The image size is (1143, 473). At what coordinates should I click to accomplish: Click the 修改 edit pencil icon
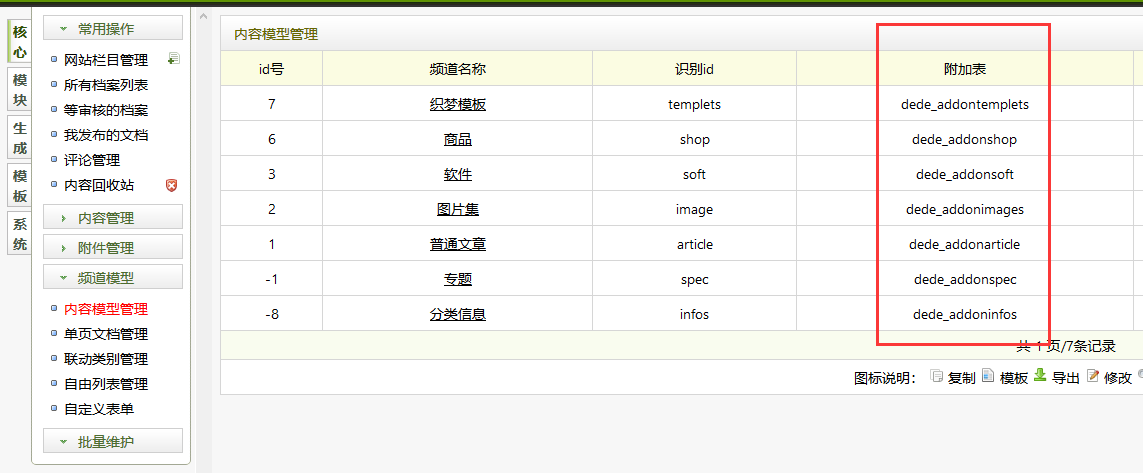(1093, 376)
